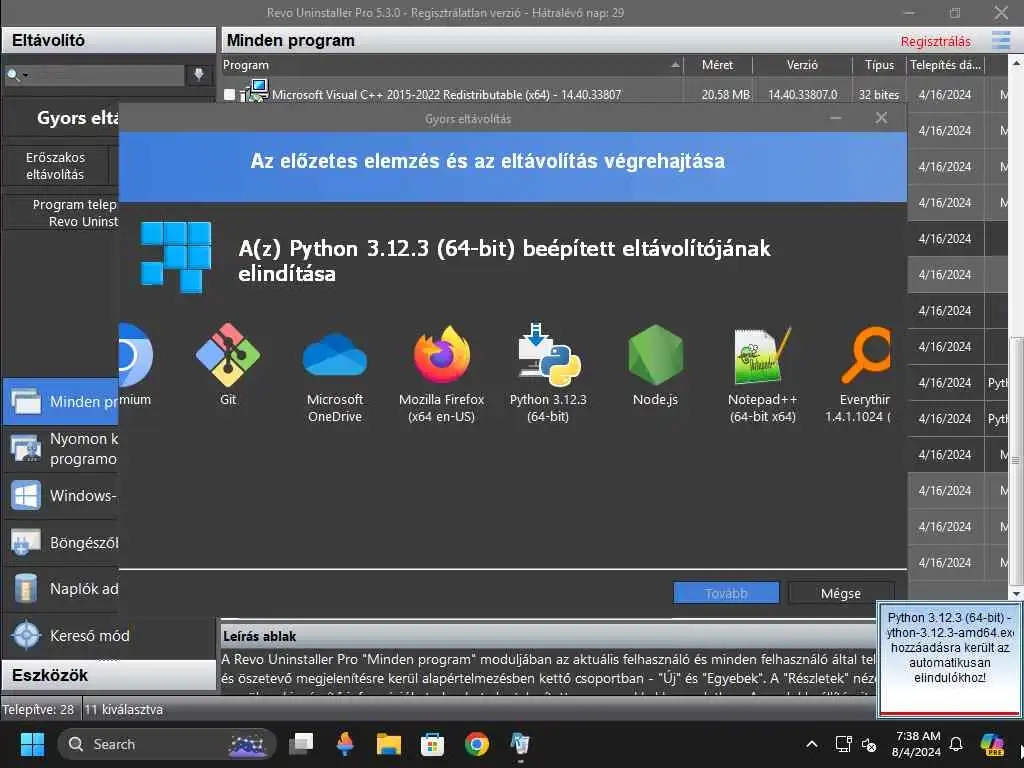Click the program list vertical scrollbar
Viewport: 1024px width, 768px height.
point(1016,460)
